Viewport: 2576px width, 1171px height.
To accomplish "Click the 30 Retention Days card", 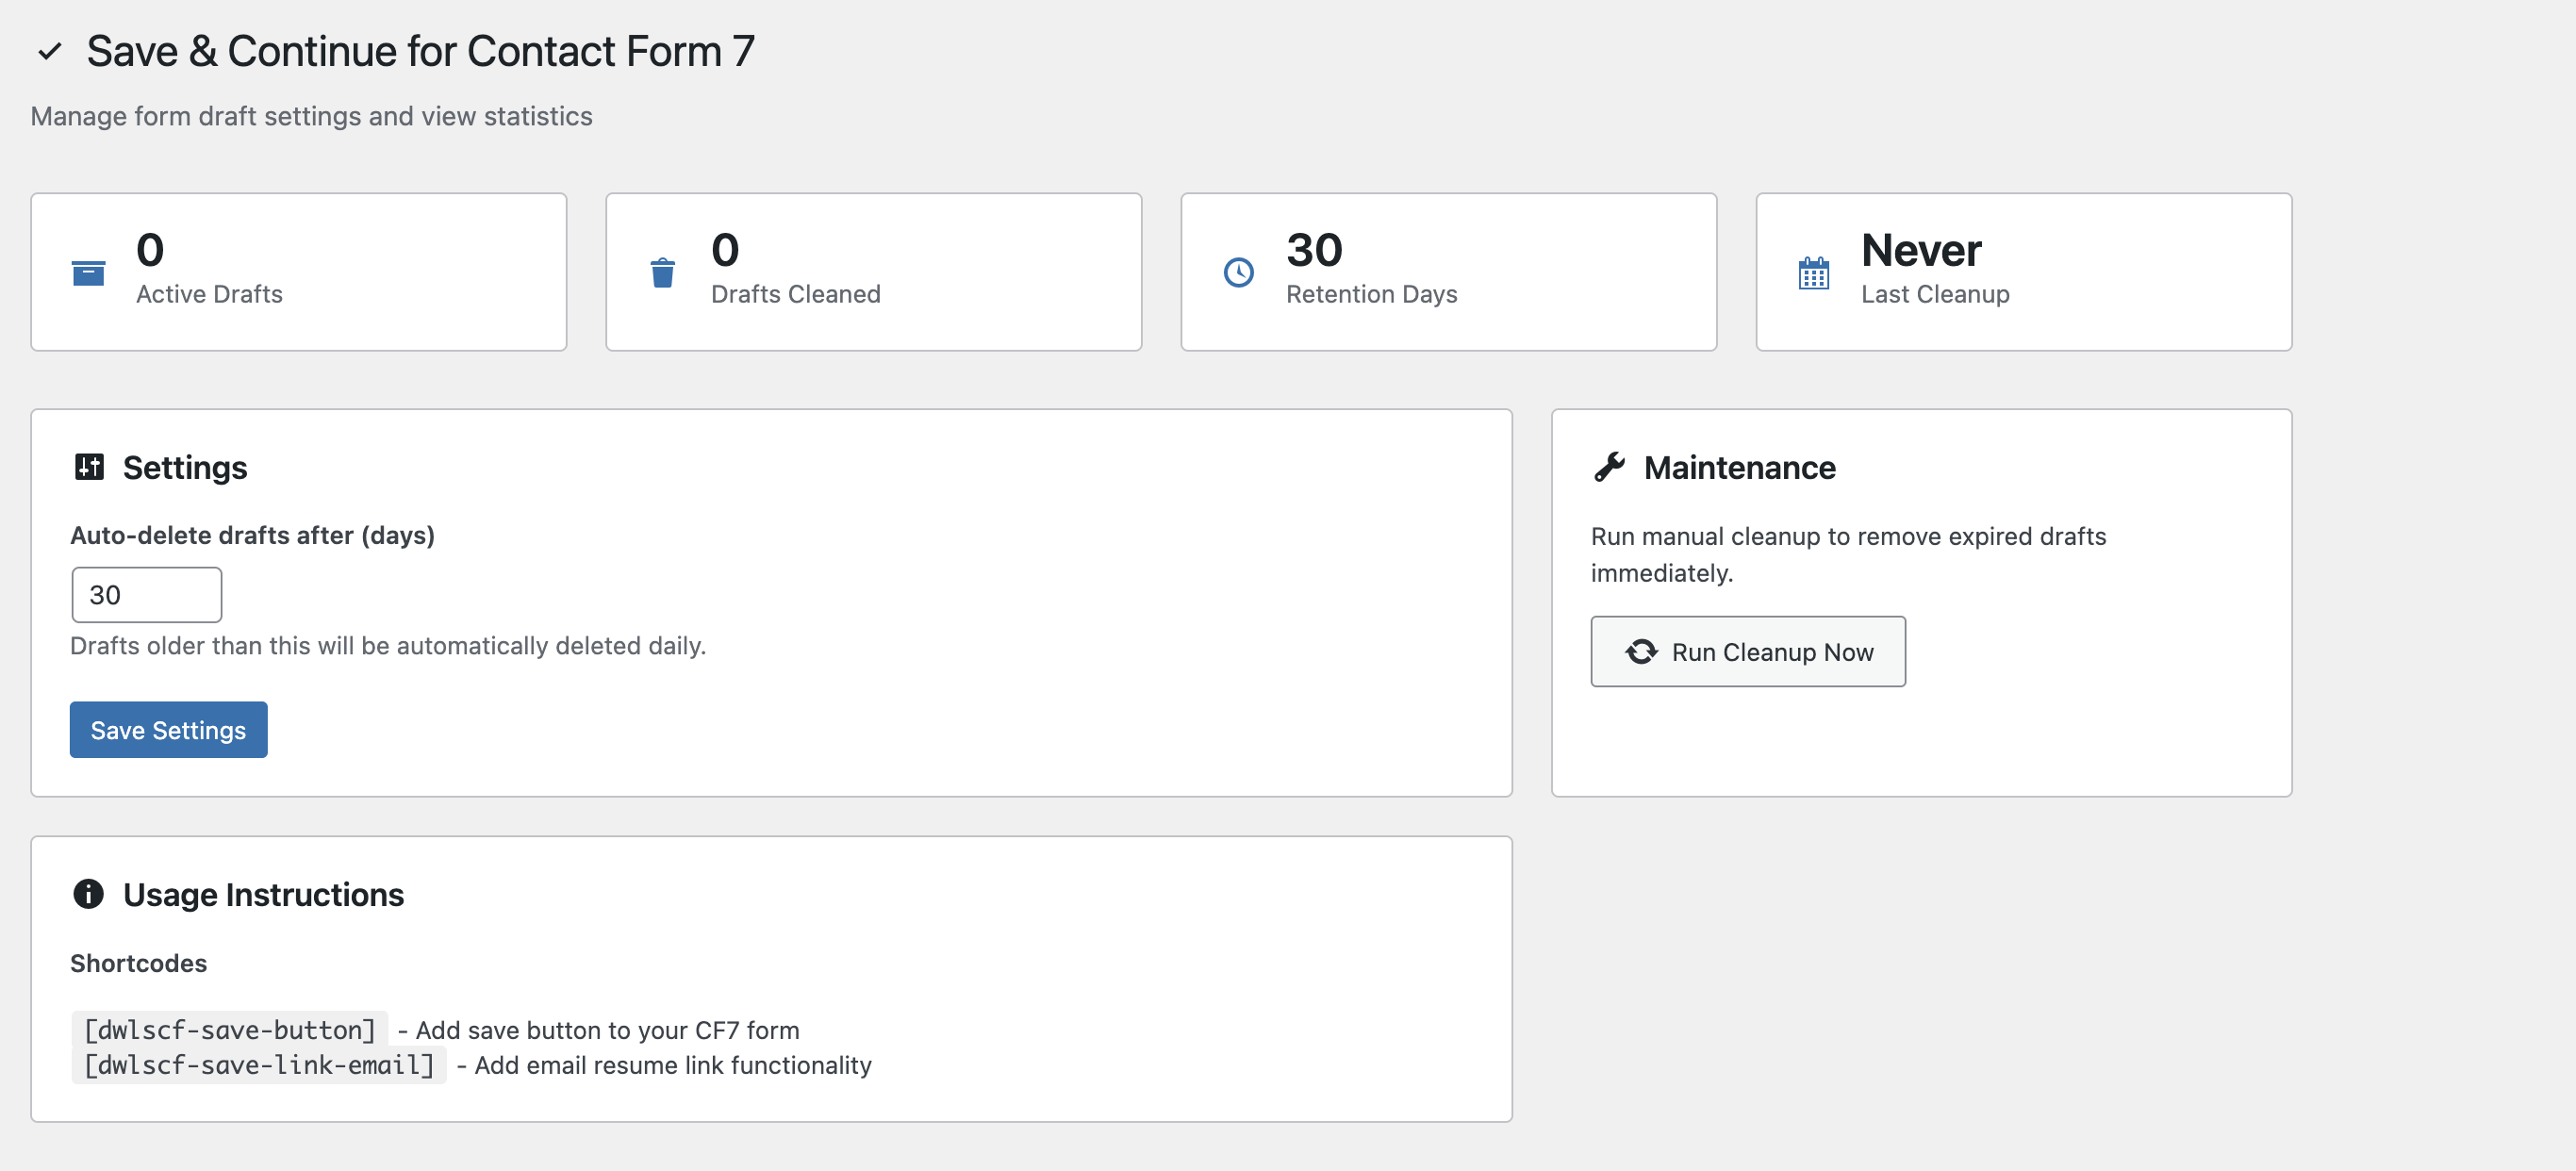I will [x=1448, y=272].
